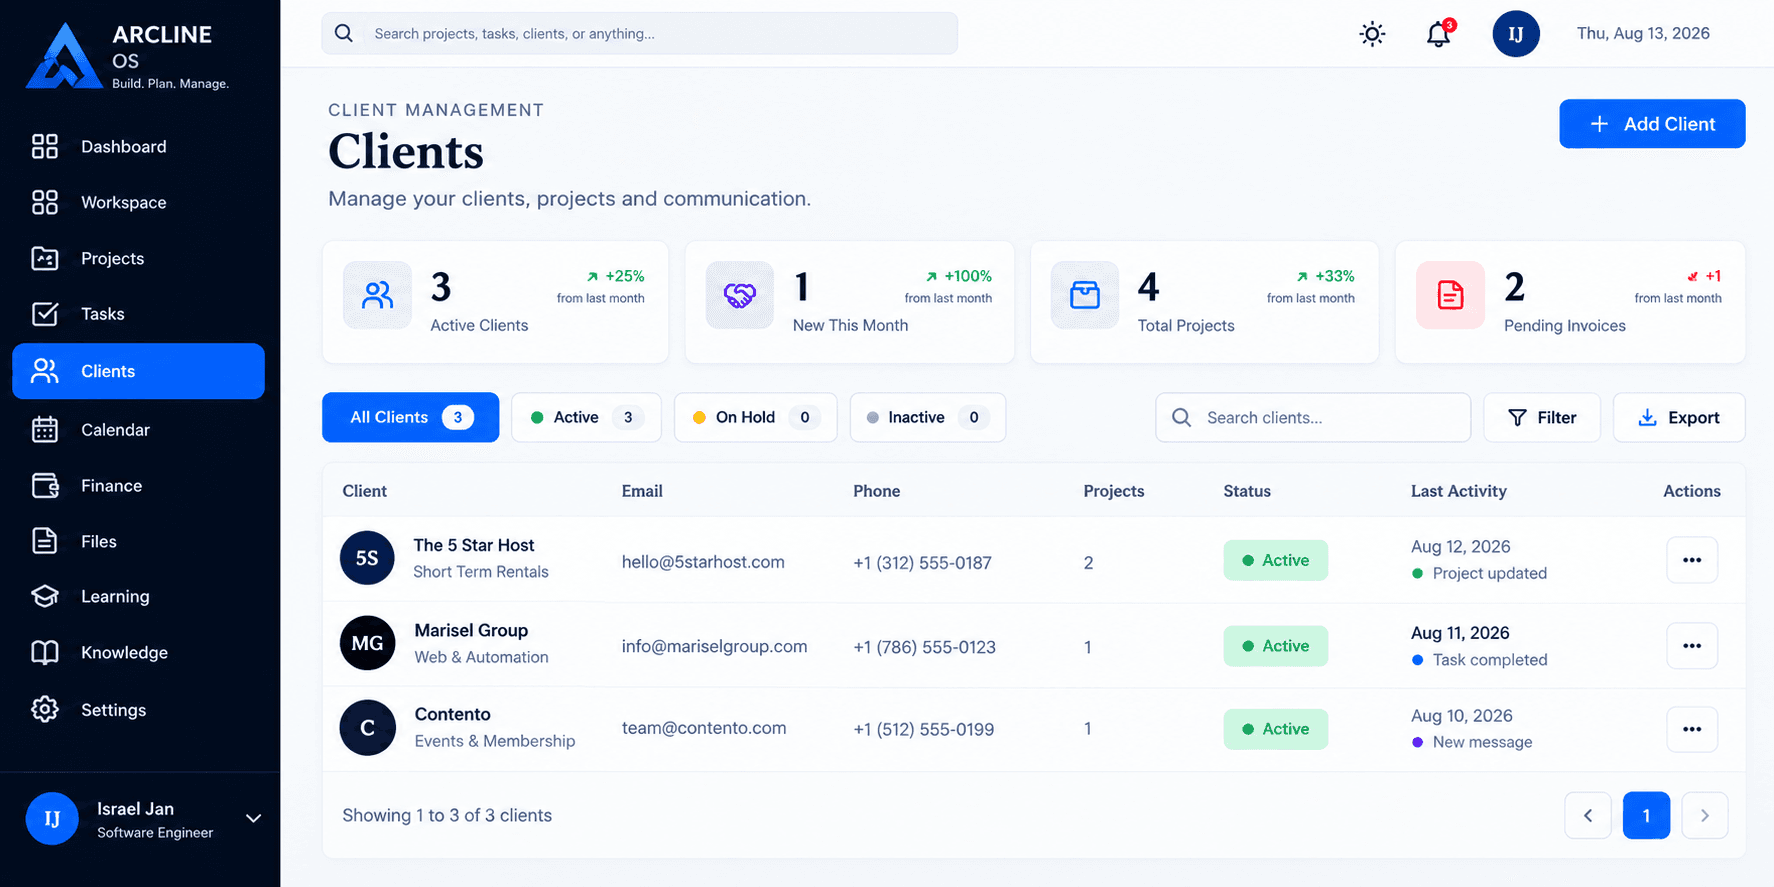
Task: Open the Contento client name
Action: tap(452, 714)
